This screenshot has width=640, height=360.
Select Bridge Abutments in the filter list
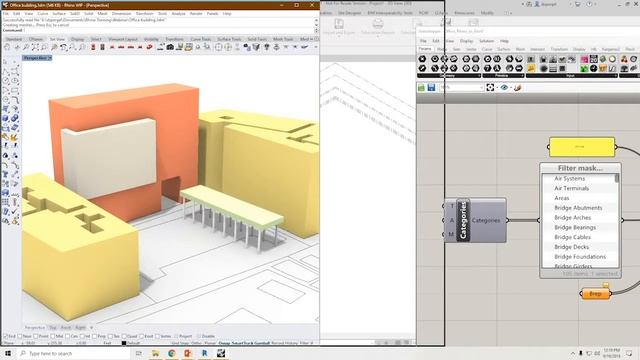point(578,208)
